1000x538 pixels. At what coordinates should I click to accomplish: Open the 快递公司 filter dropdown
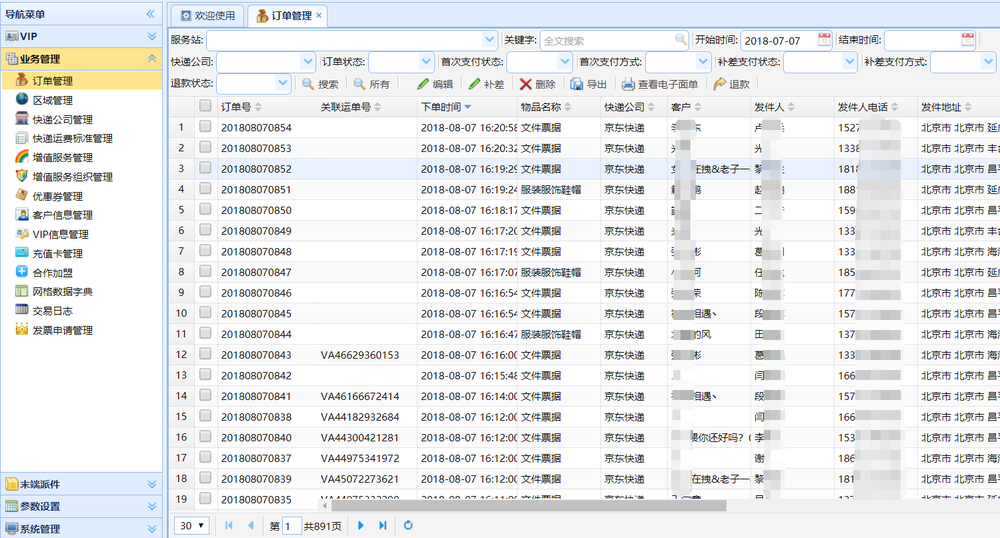click(x=307, y=62)
